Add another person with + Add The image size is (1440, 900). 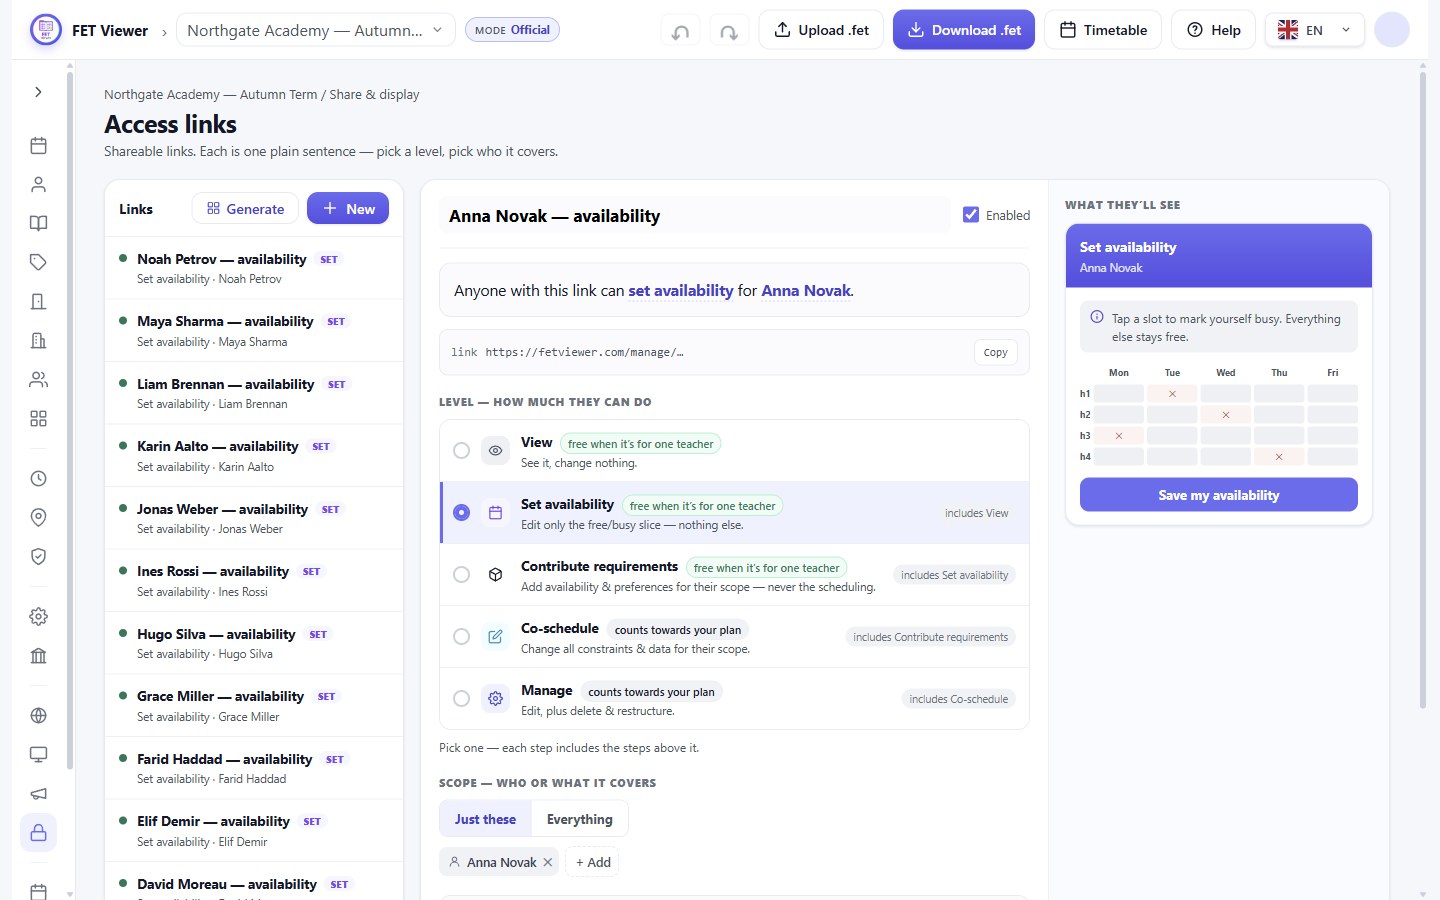coord(593,863)
